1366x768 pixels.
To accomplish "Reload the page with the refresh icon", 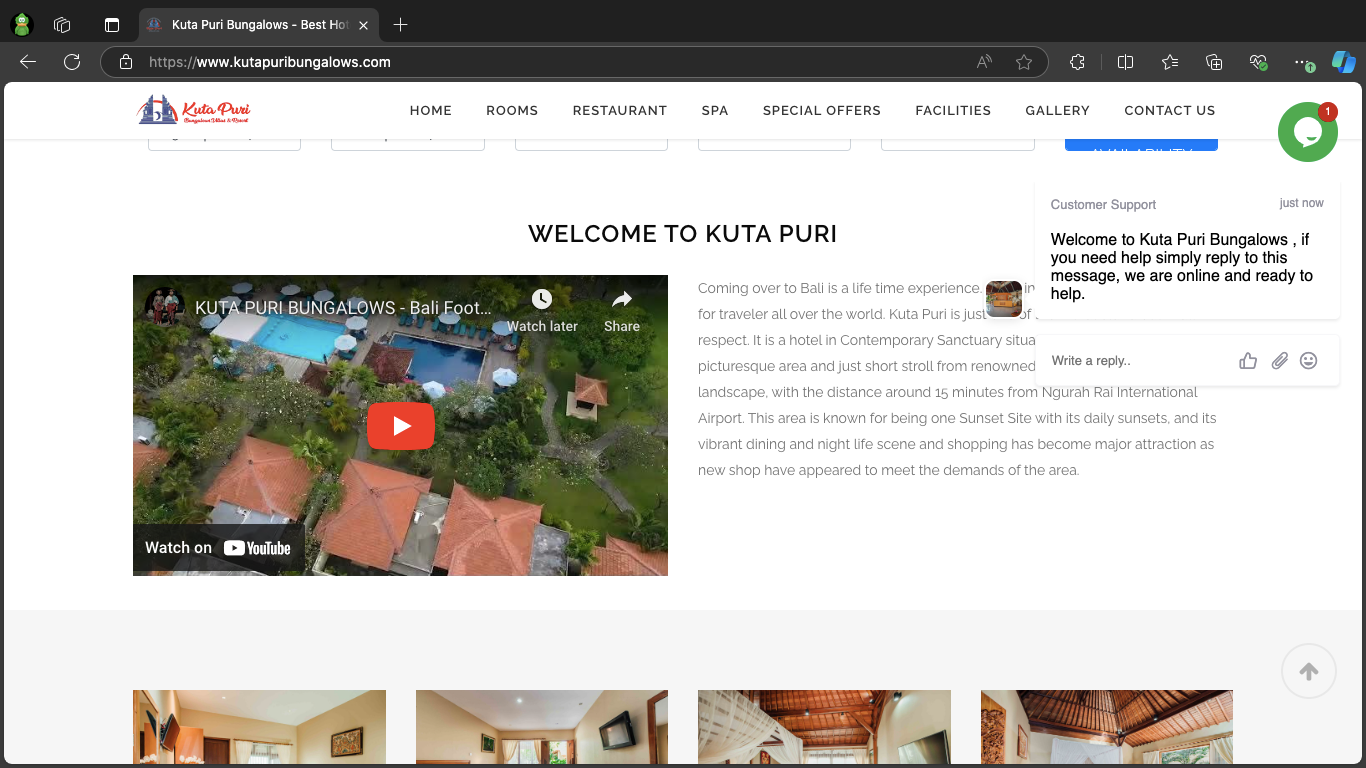I will (x=72, y=62).
